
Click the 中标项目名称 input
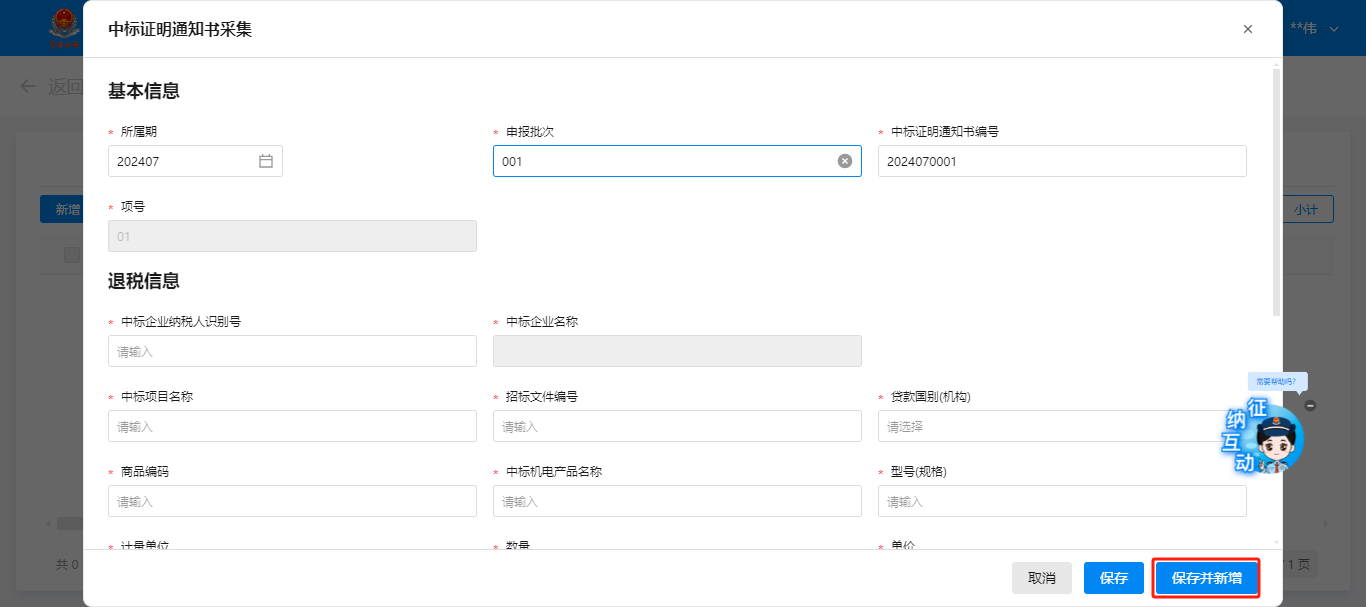coord(292,426)
